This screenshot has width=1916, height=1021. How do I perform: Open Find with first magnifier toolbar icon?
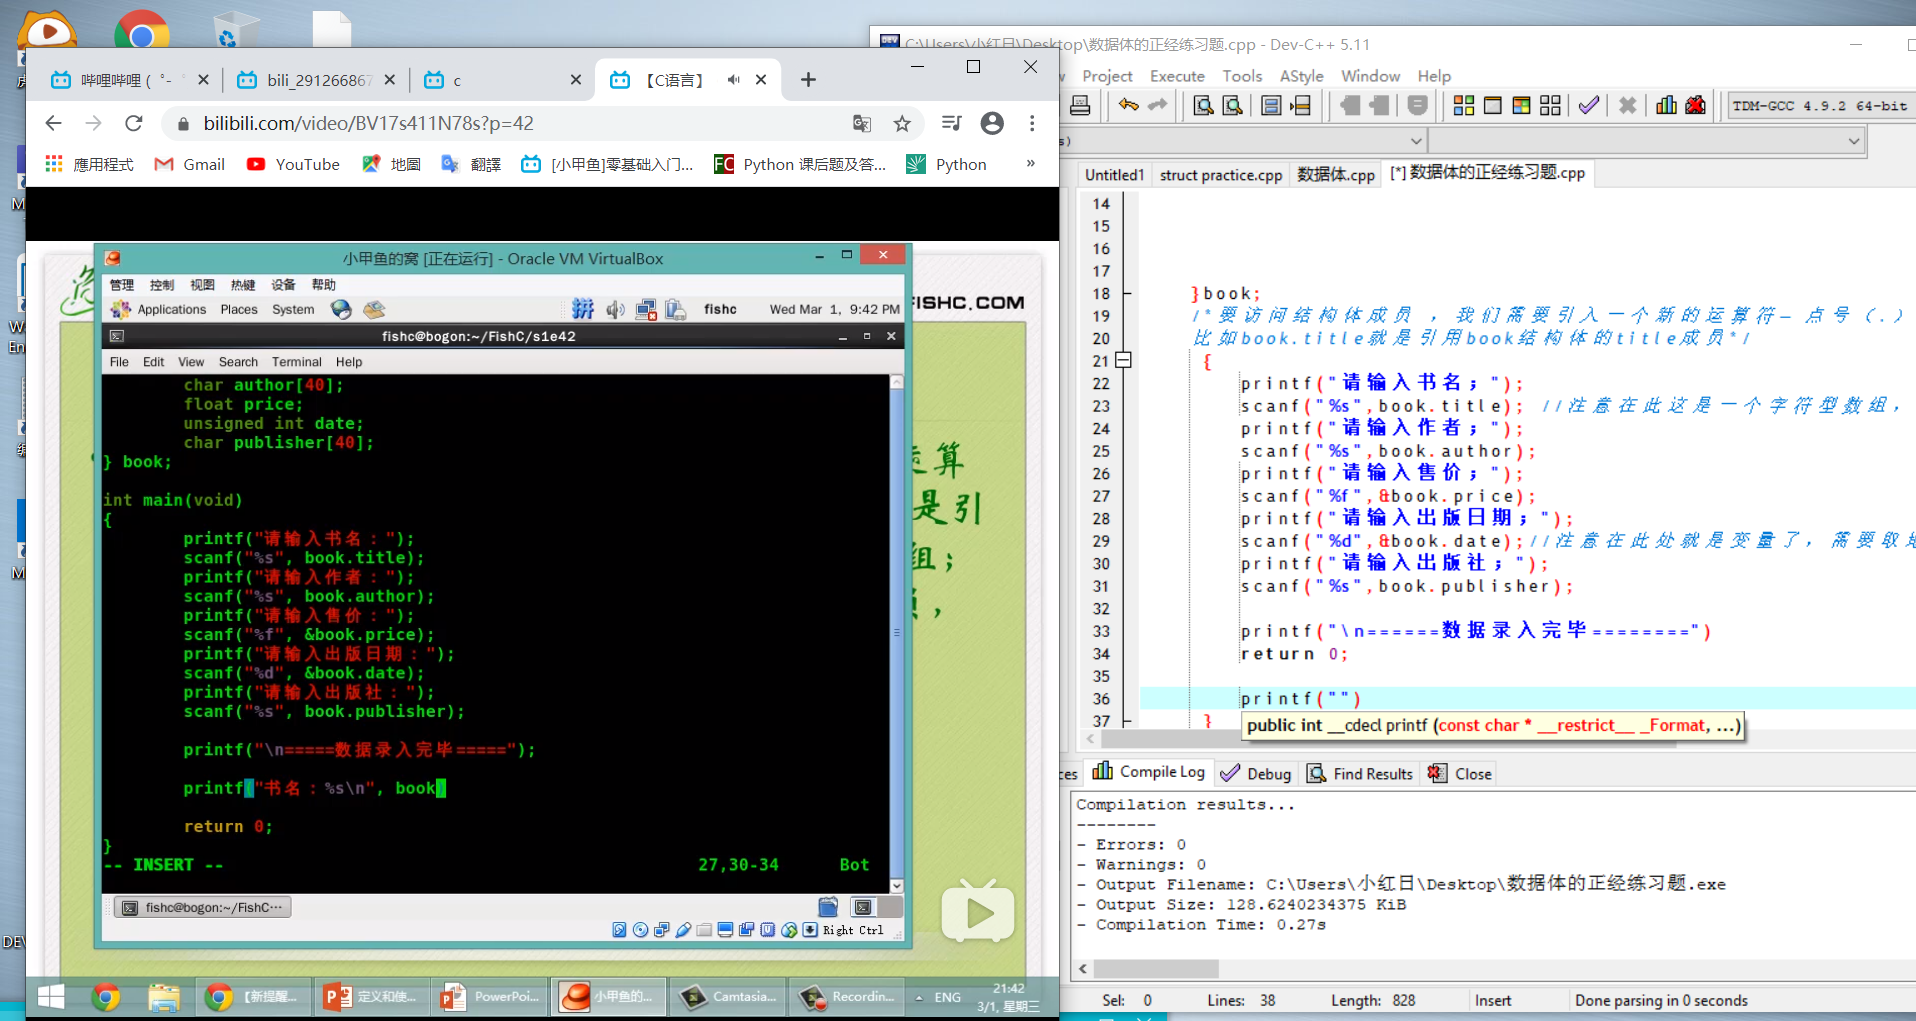click(x=1203, y=105)
